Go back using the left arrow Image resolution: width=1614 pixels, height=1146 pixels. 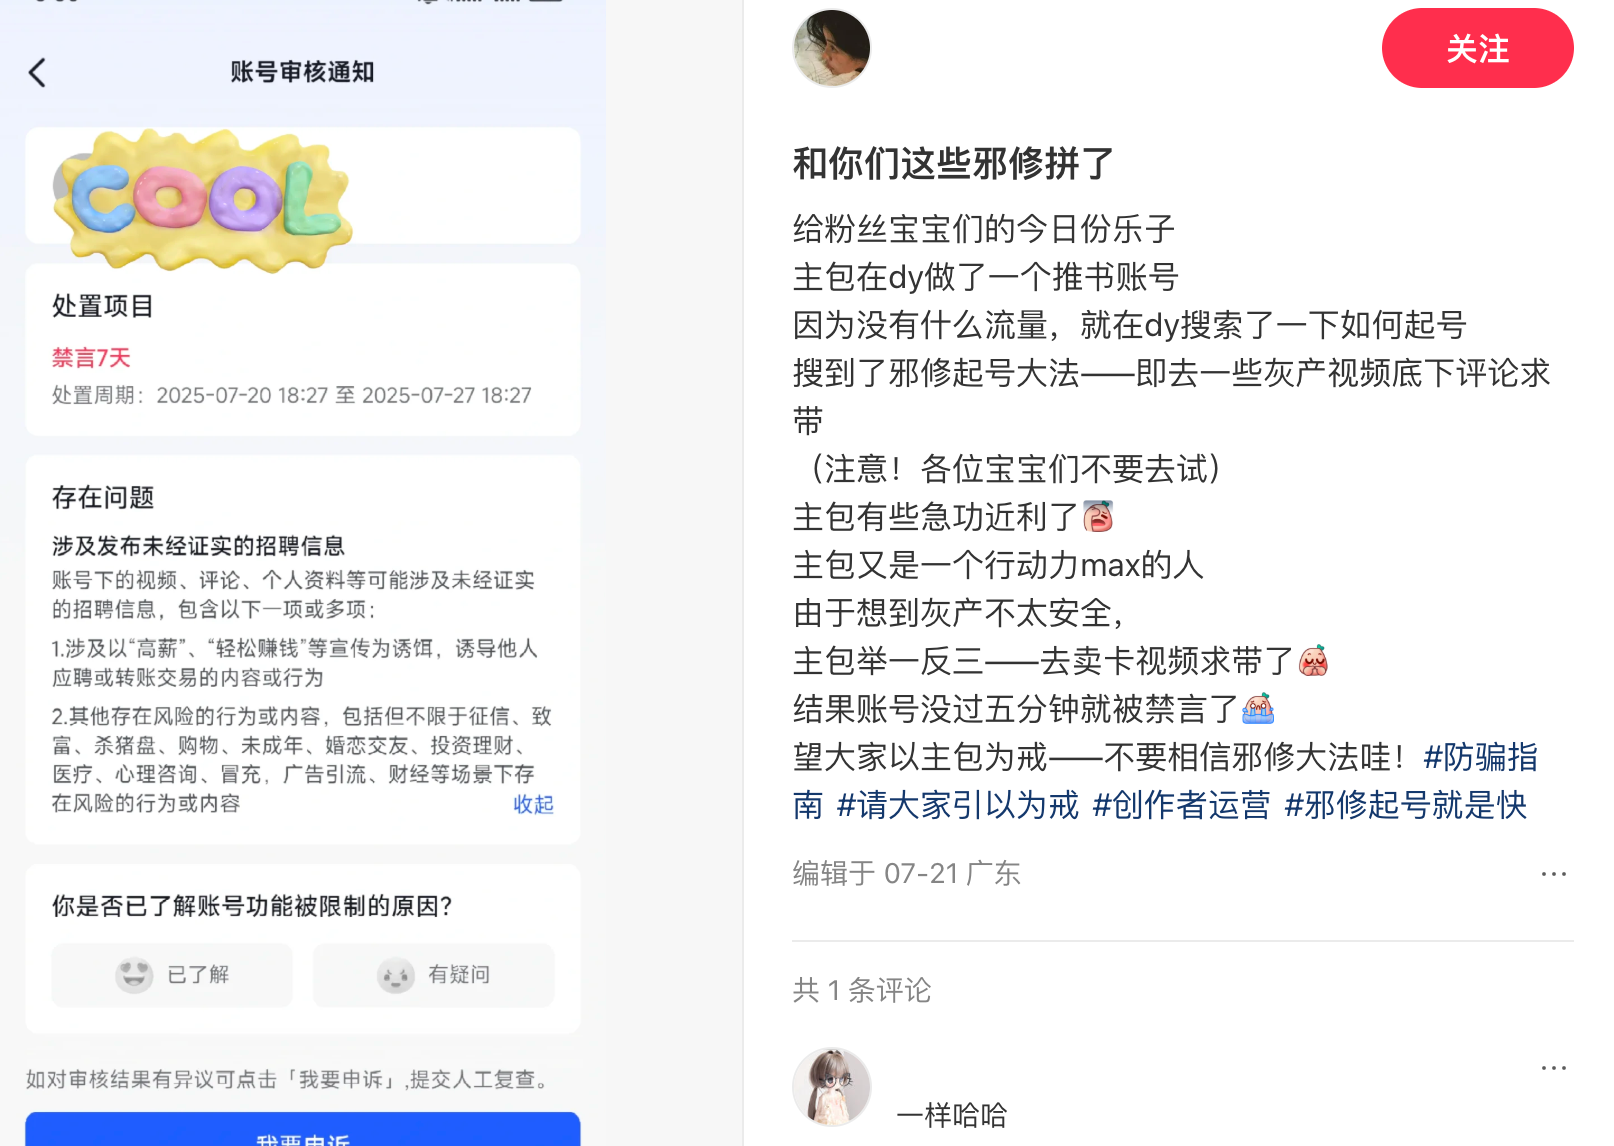click(x=38, y=72)
